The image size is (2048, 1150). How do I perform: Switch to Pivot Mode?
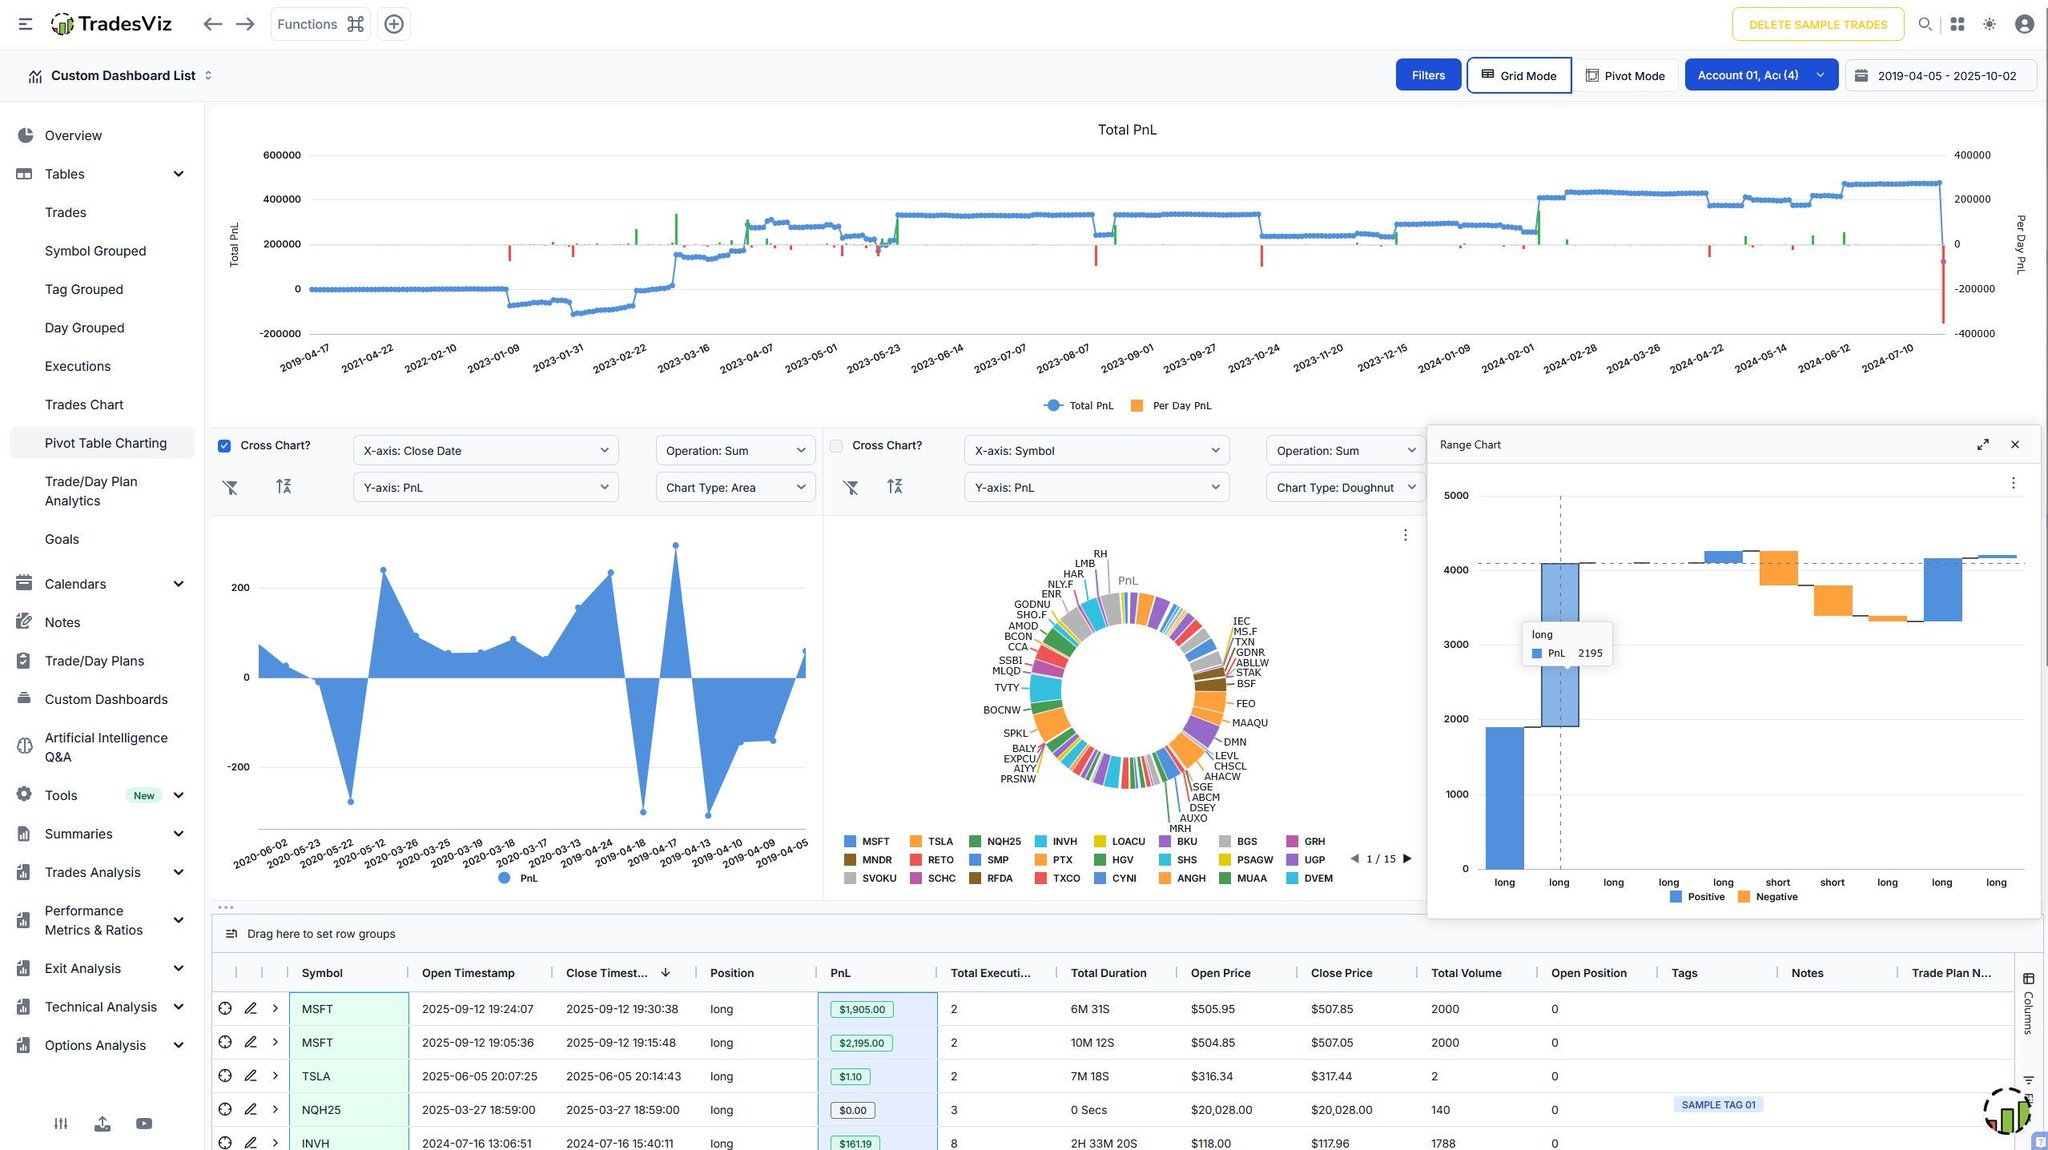point(1625,76)
